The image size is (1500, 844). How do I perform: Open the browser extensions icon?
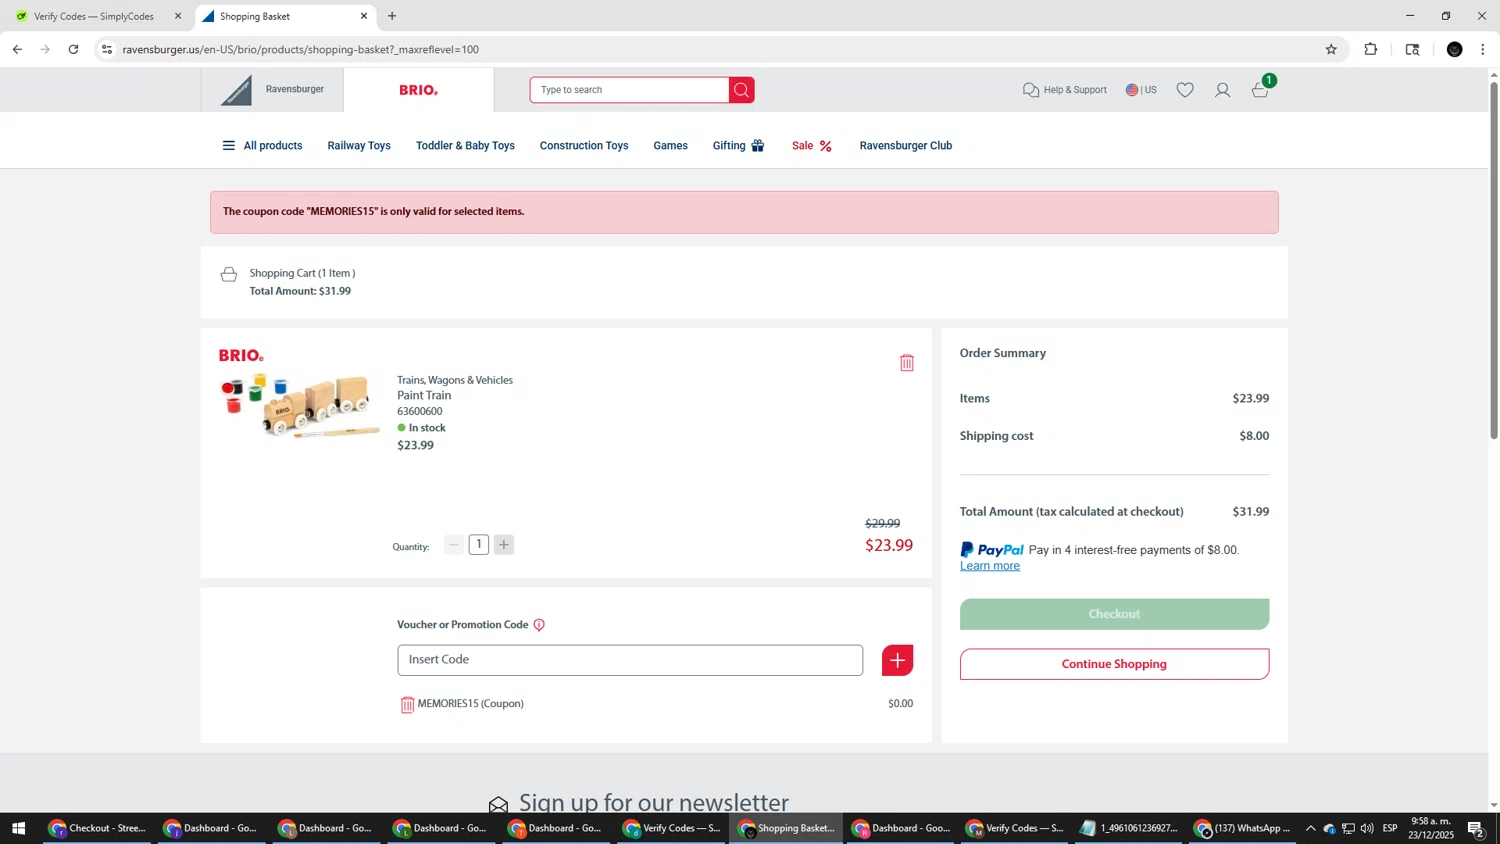point(1371,49)
